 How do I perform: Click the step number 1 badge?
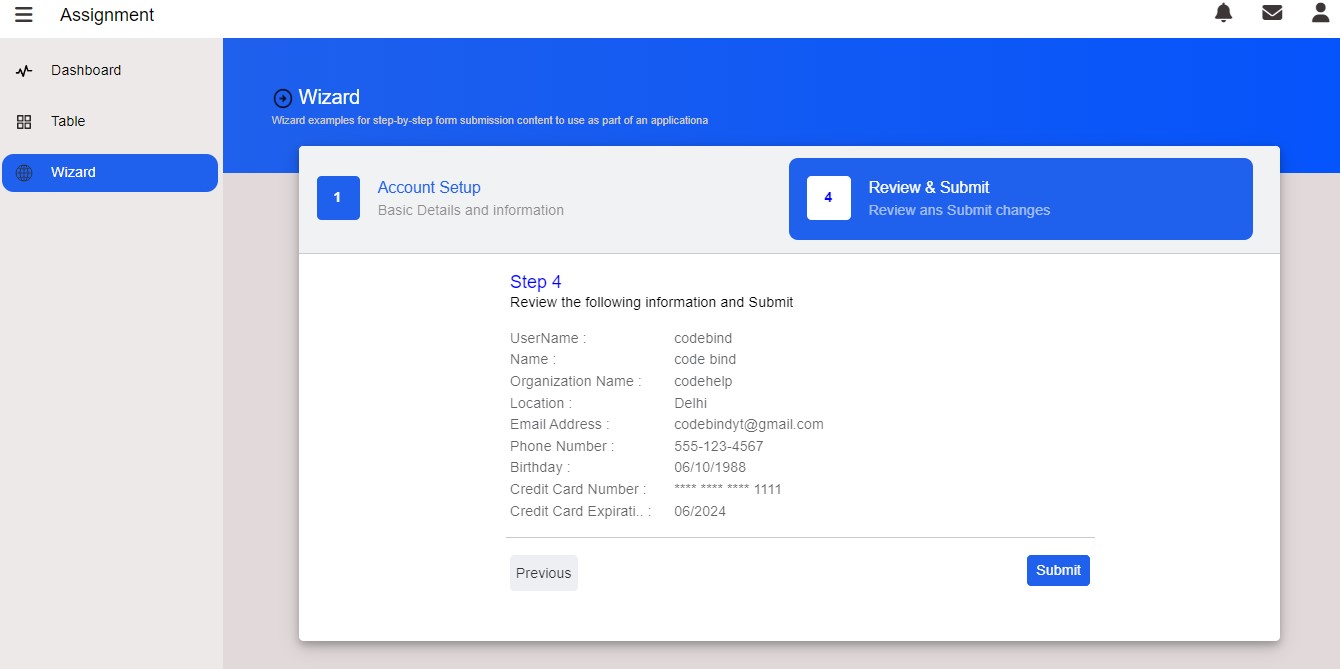click(x=338, y=198)
